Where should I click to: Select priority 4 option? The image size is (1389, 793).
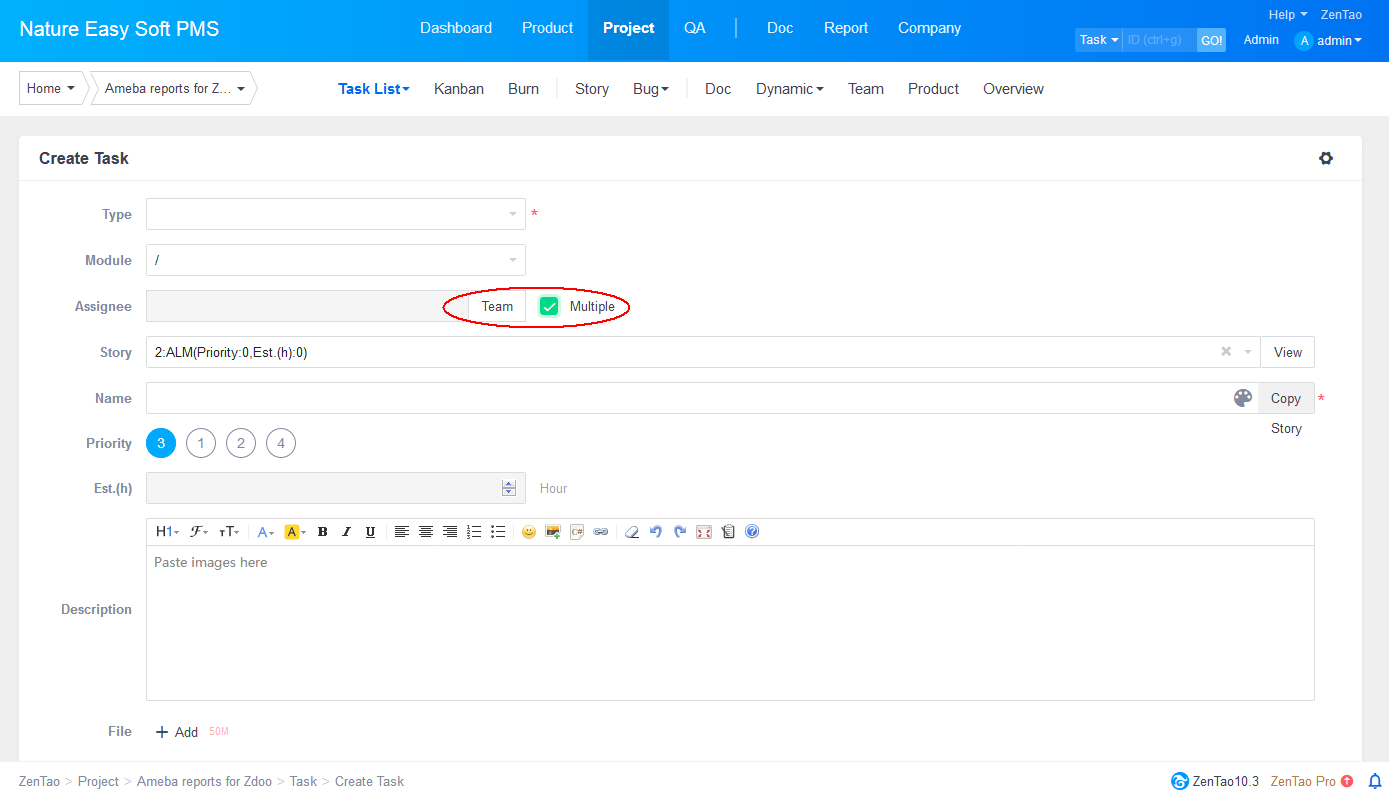(x=281, y=443)
